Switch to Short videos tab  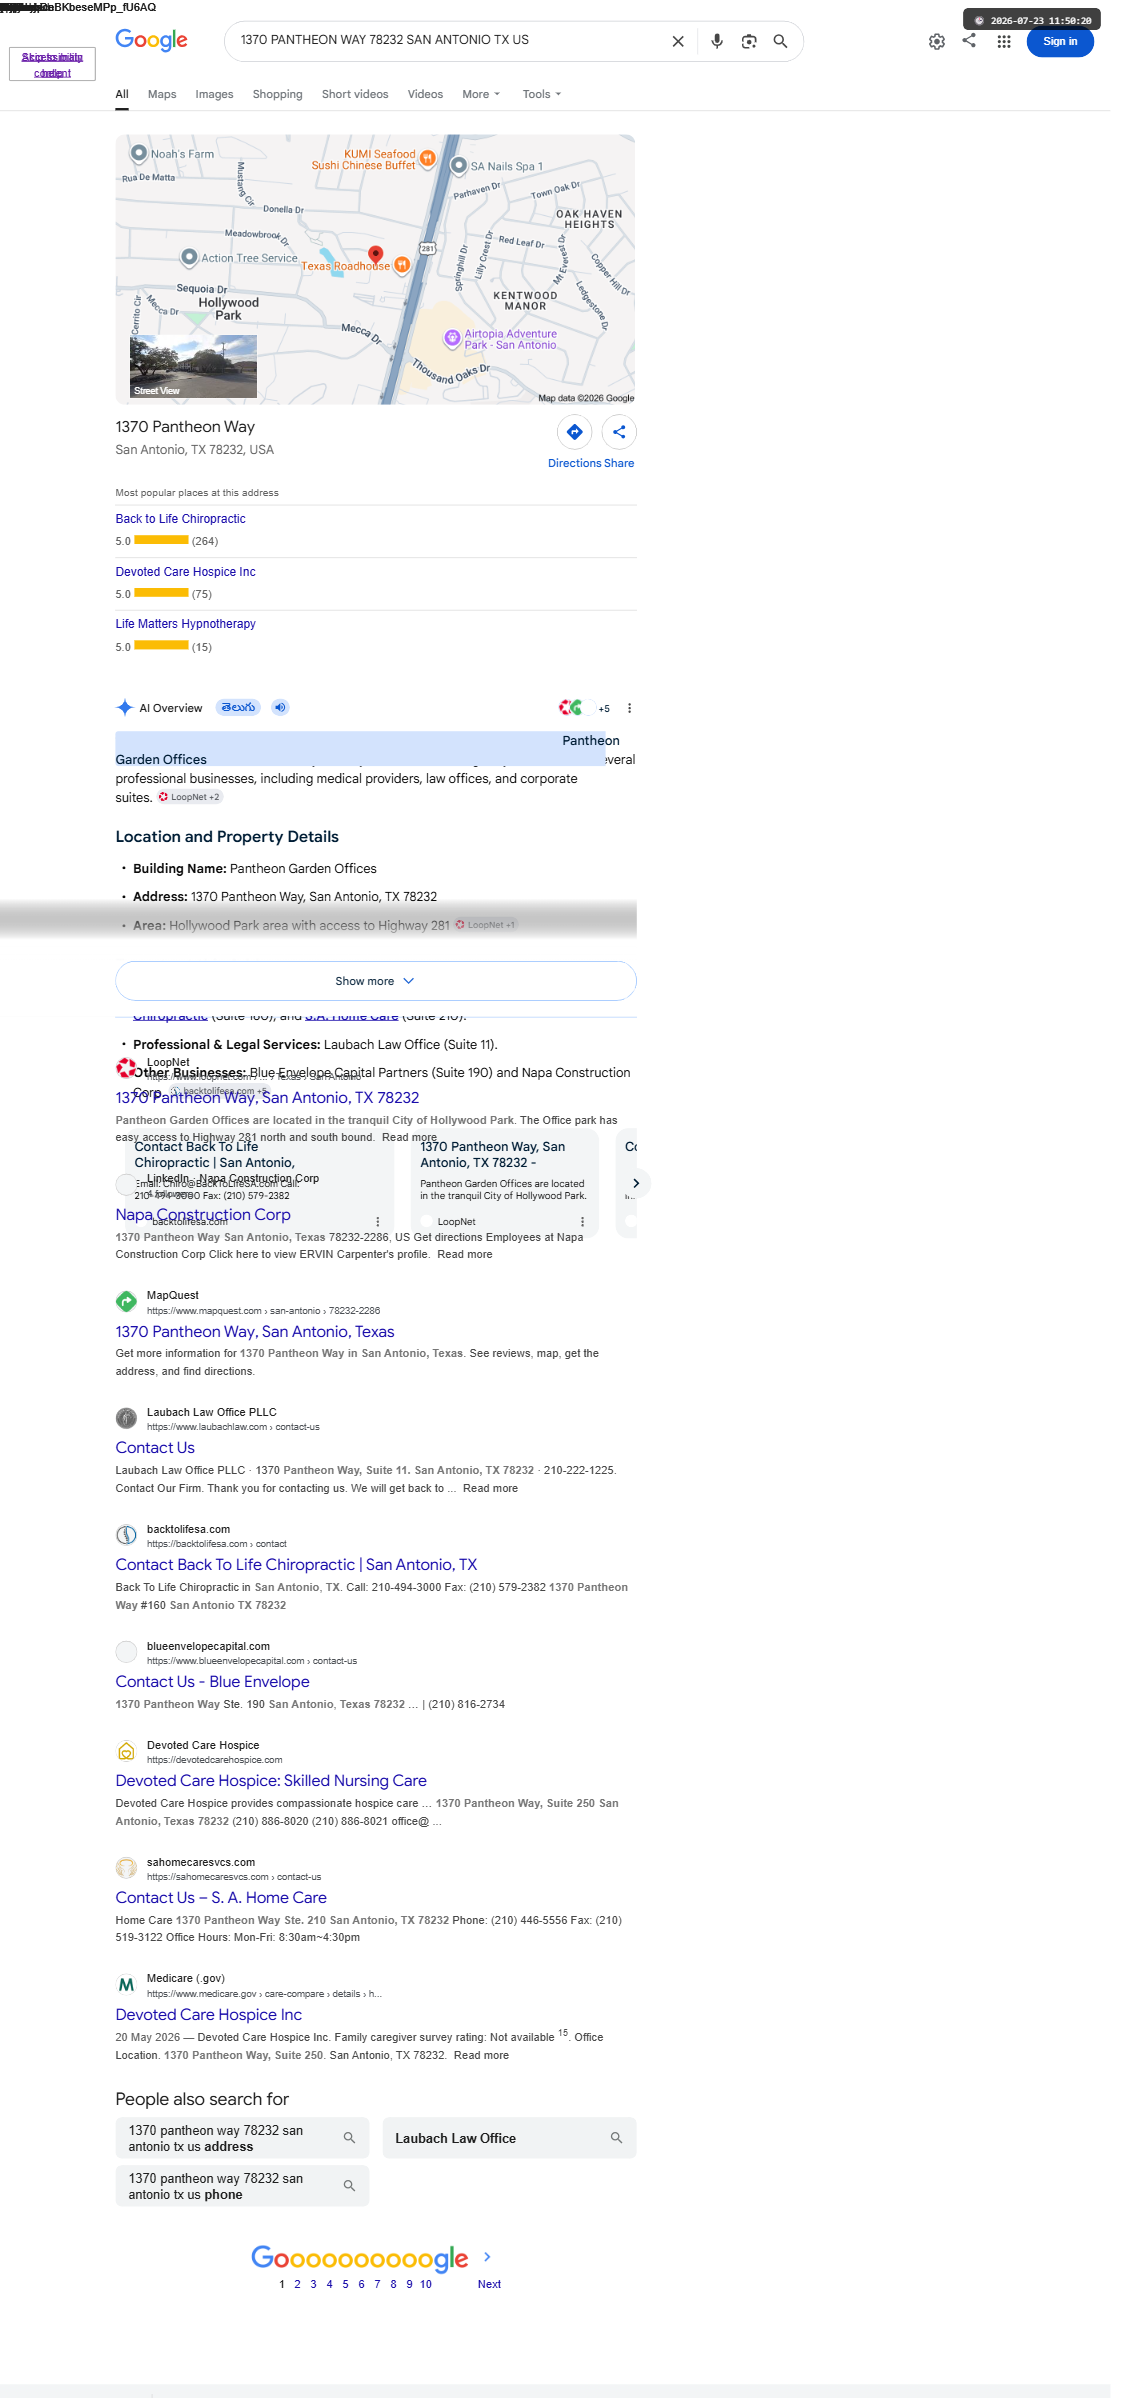(x=355, y=94)
